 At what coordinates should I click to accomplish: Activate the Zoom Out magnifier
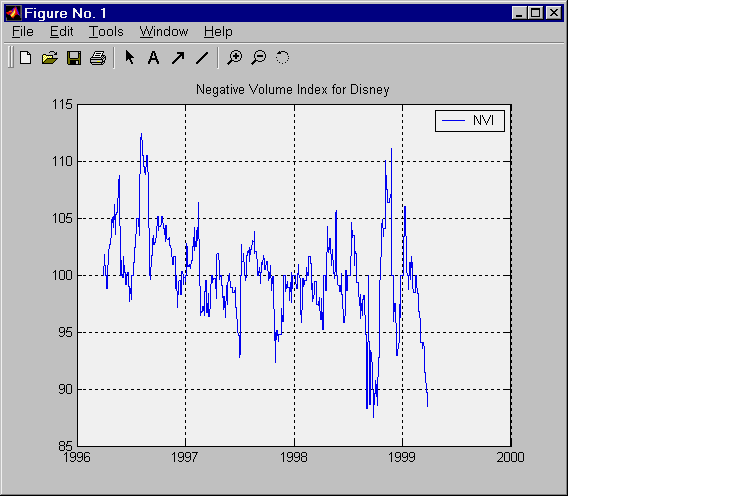point(259,58)
